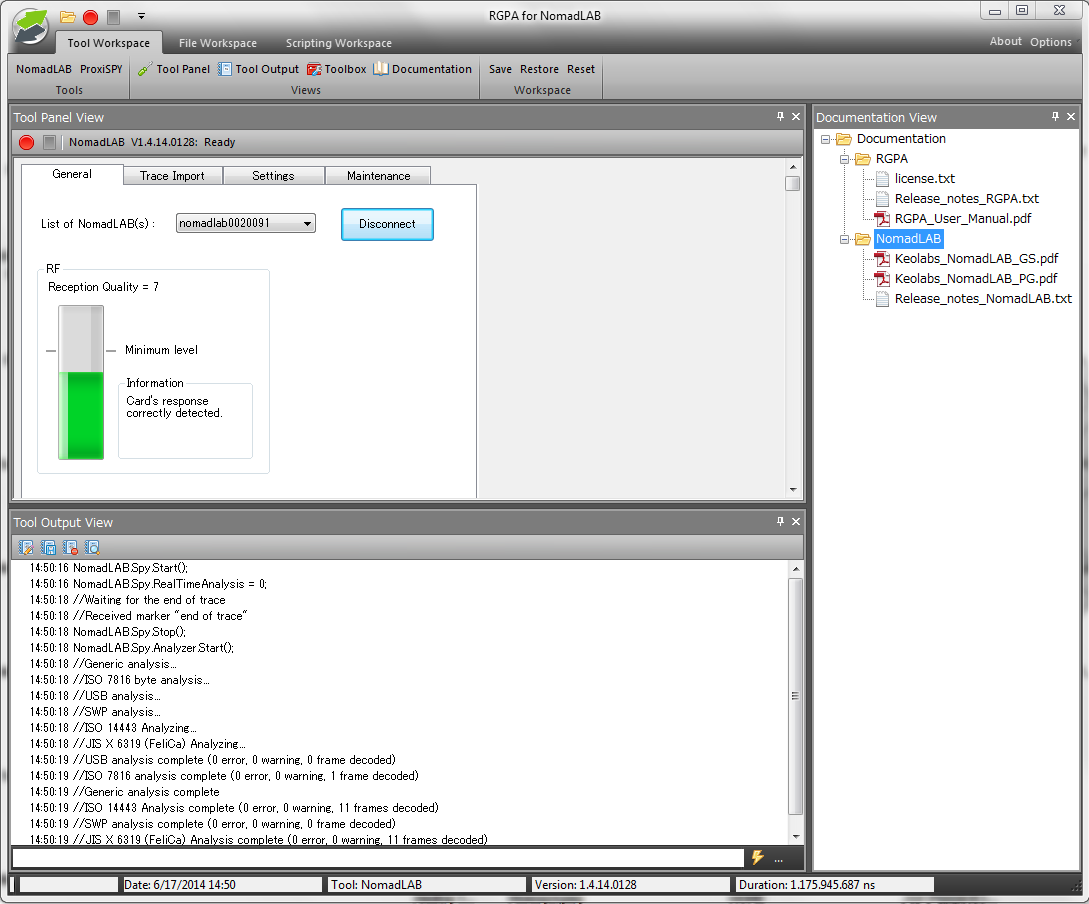The height and width of the screenshot is (904, 1089).
Task: Open the Trace Import tab
Action: click(172, 176)
